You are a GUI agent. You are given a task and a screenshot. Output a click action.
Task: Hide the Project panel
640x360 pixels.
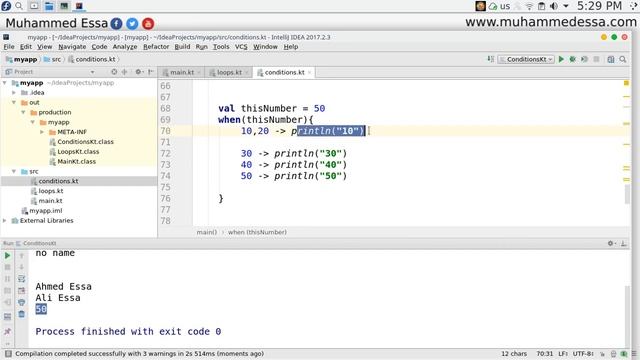[151, 72]
